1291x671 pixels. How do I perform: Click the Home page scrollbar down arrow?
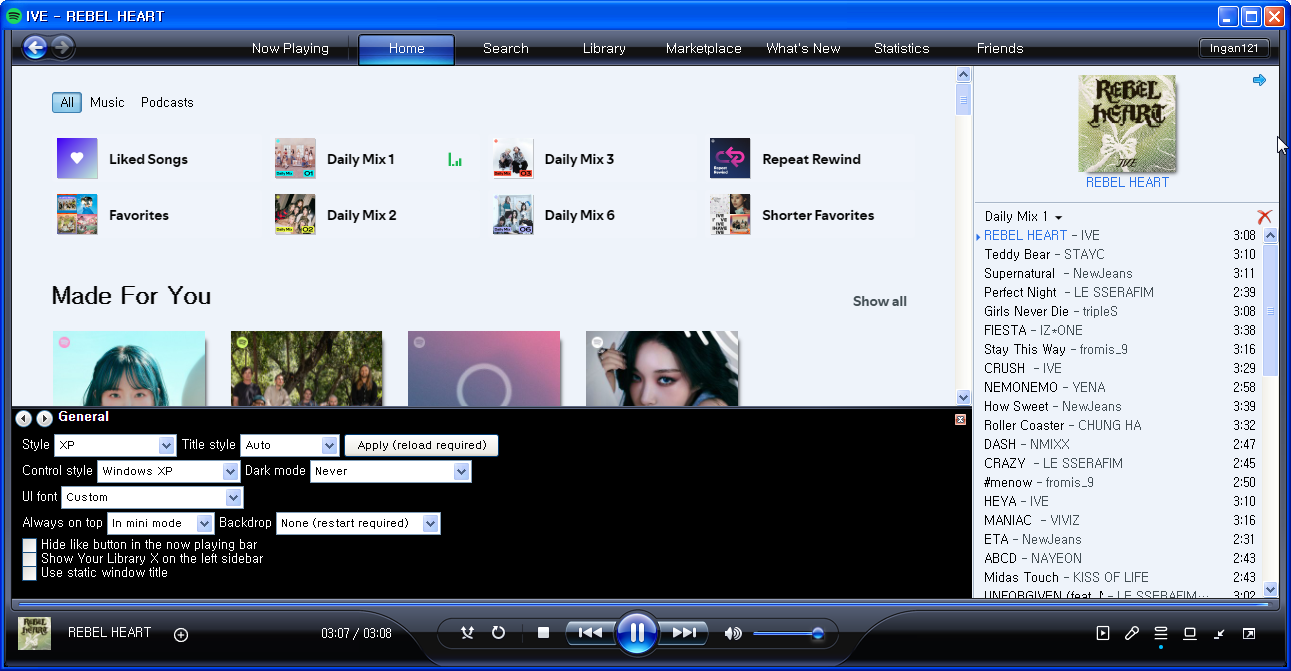click(964, 397)
